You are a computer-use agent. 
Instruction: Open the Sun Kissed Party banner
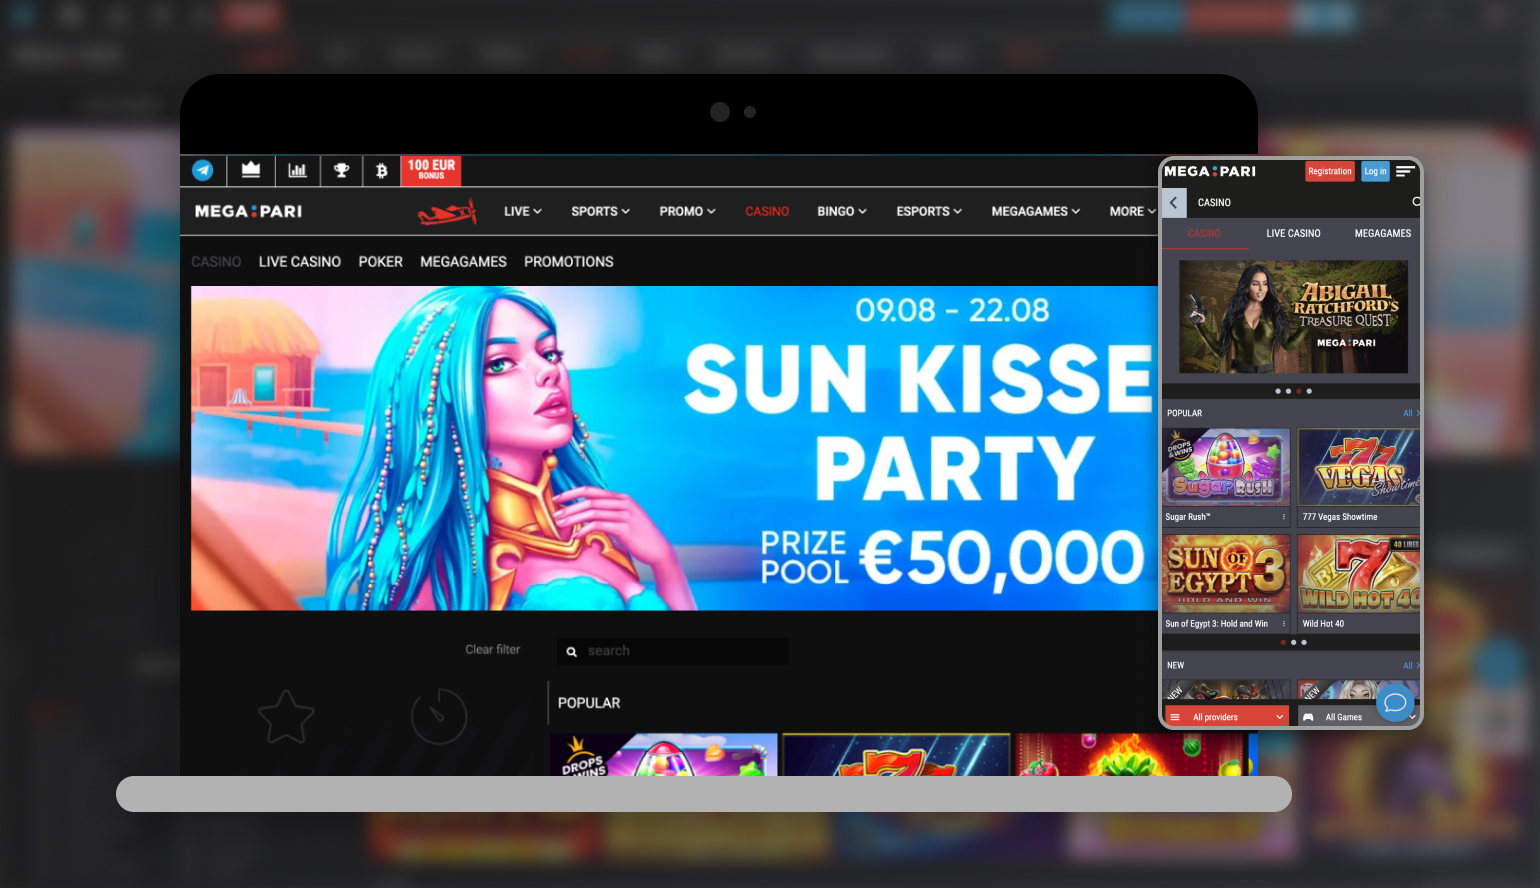(674, 448)
